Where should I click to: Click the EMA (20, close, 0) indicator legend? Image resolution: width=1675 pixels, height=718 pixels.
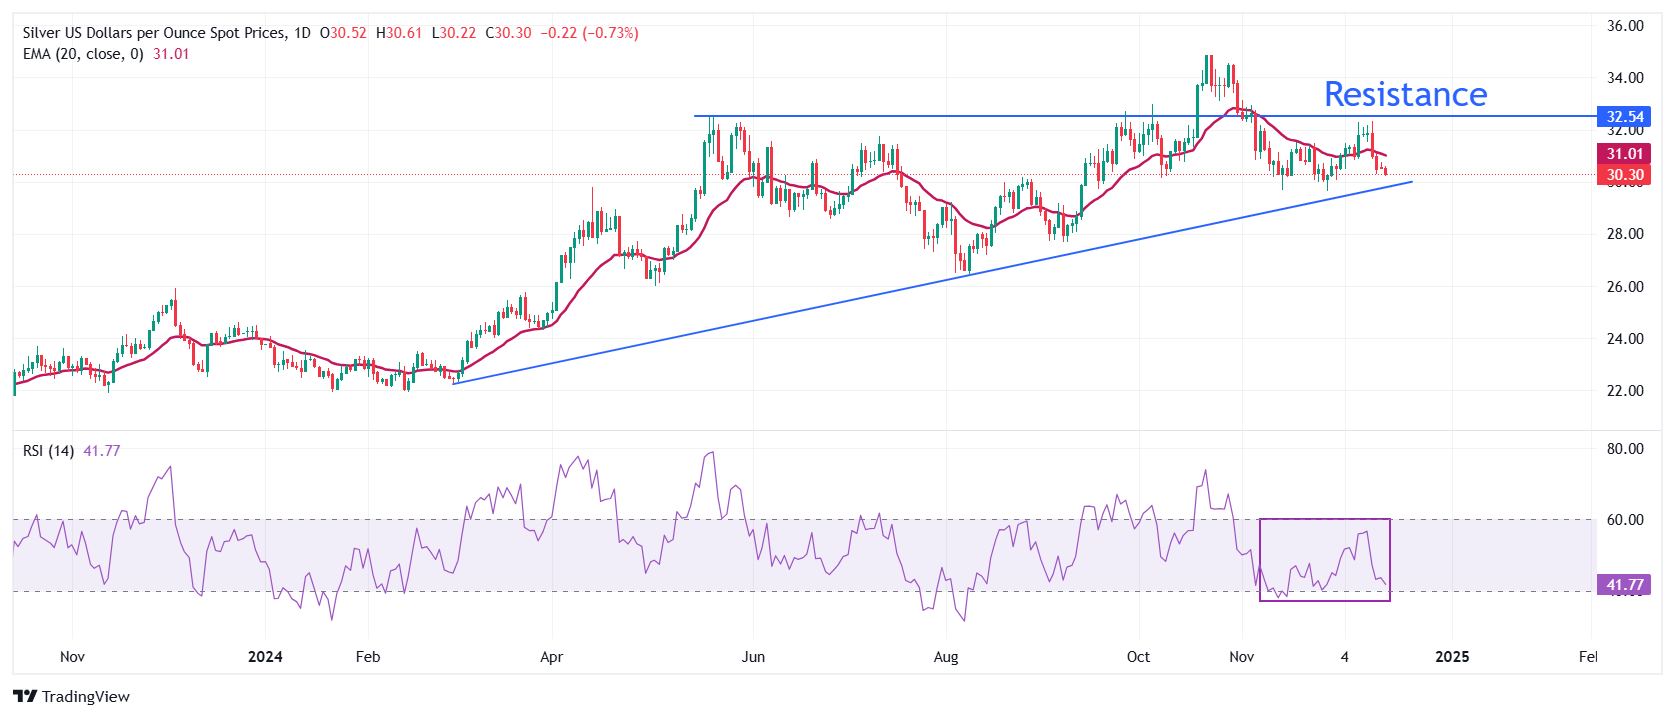pyautogui.click(x=83, y=54)
